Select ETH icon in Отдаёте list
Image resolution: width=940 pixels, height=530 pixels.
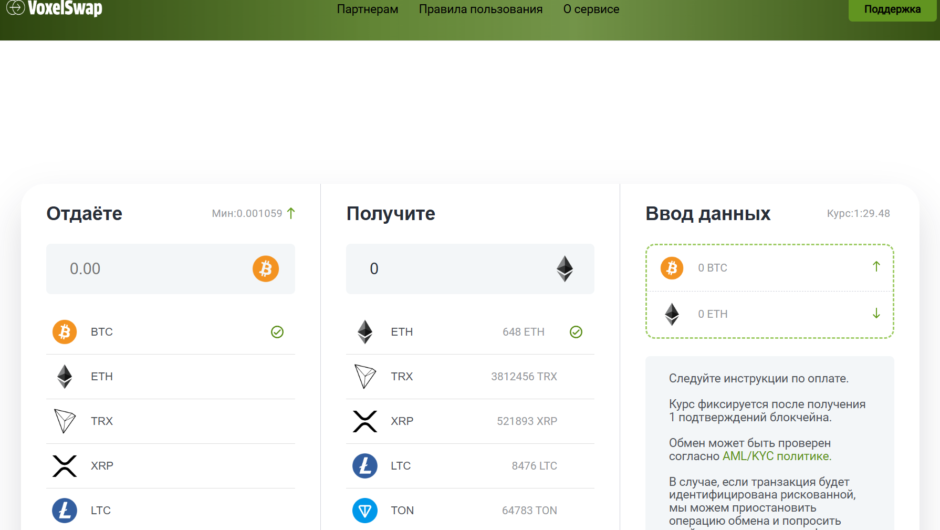(x=65, y=377)
